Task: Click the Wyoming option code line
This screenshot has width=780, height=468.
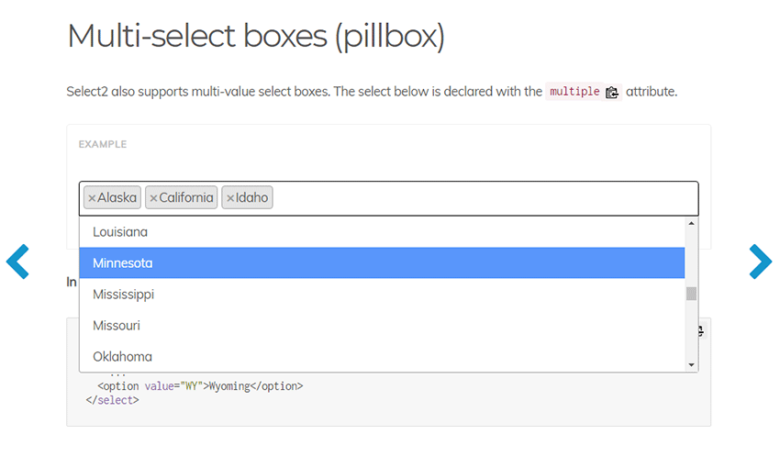Action: (x=200, y=385)
